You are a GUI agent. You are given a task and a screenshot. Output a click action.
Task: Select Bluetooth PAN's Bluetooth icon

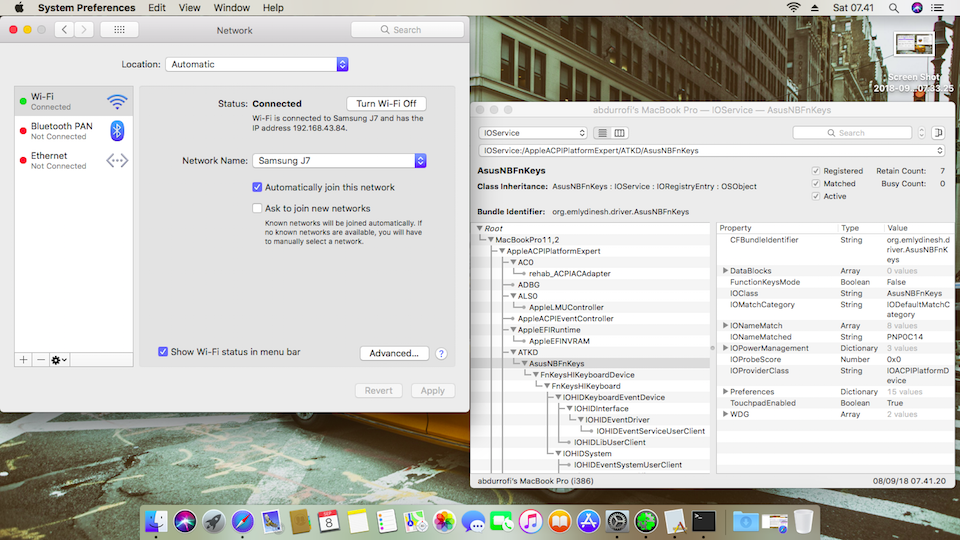click(x=117, y=131)
